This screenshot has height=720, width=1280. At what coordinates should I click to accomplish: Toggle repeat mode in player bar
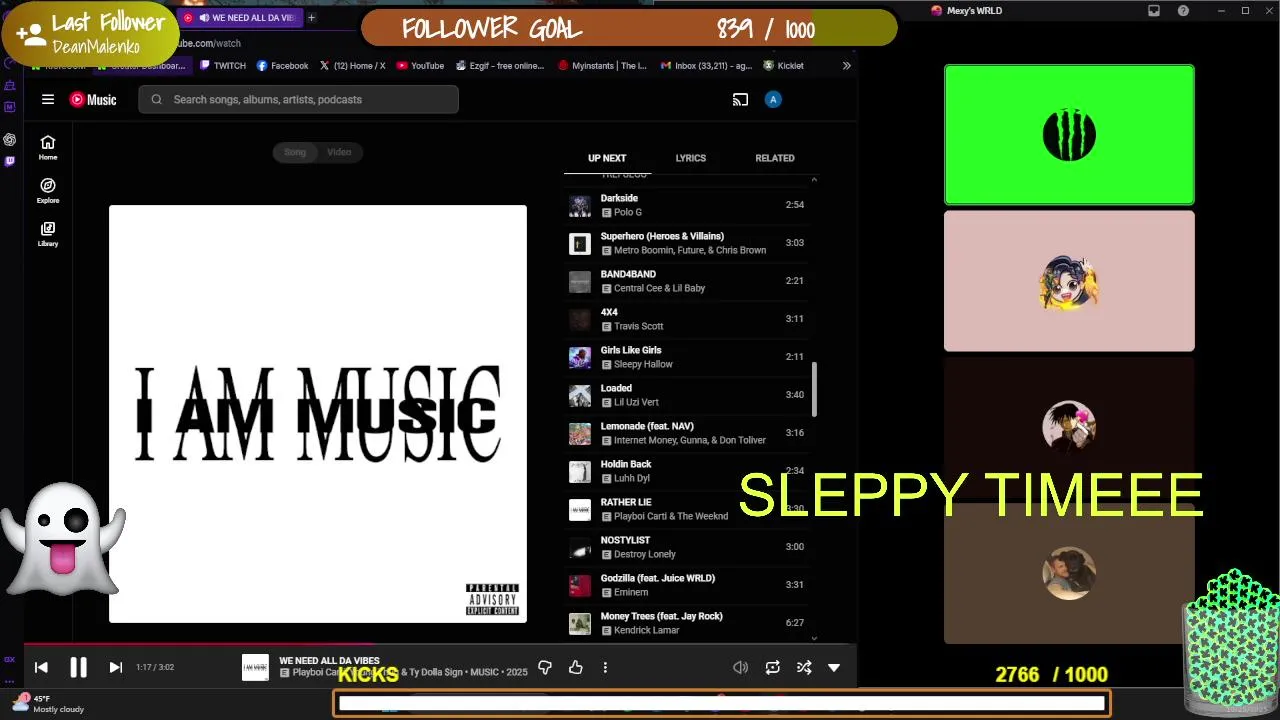(772, 667)
